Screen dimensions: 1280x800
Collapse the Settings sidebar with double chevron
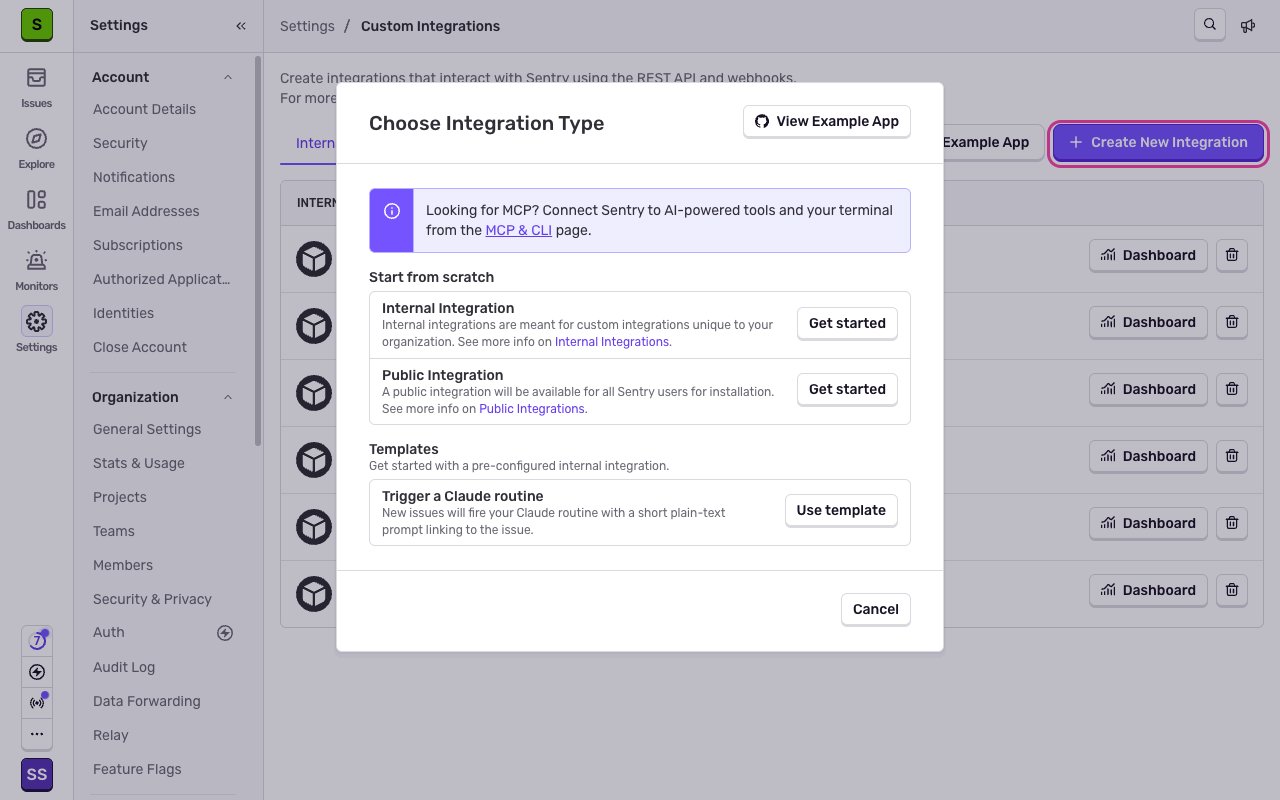point(241,26)
